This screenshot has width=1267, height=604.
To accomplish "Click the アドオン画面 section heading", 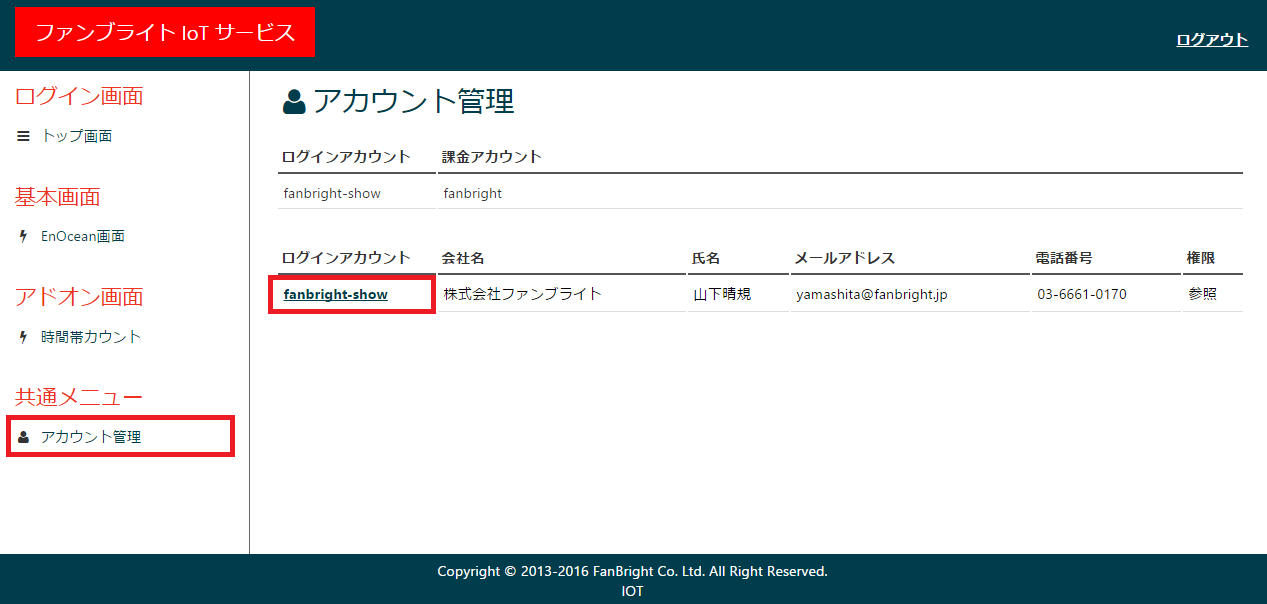I will [79, 297].
